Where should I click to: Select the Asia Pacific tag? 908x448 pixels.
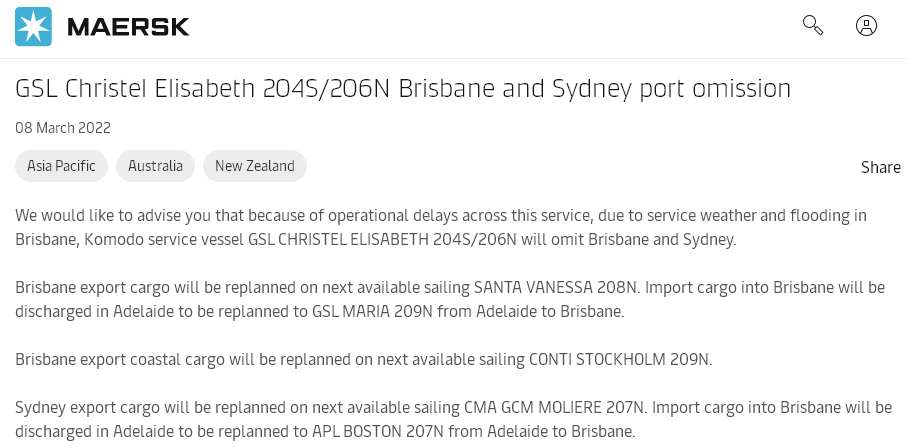tap(61, 166)
